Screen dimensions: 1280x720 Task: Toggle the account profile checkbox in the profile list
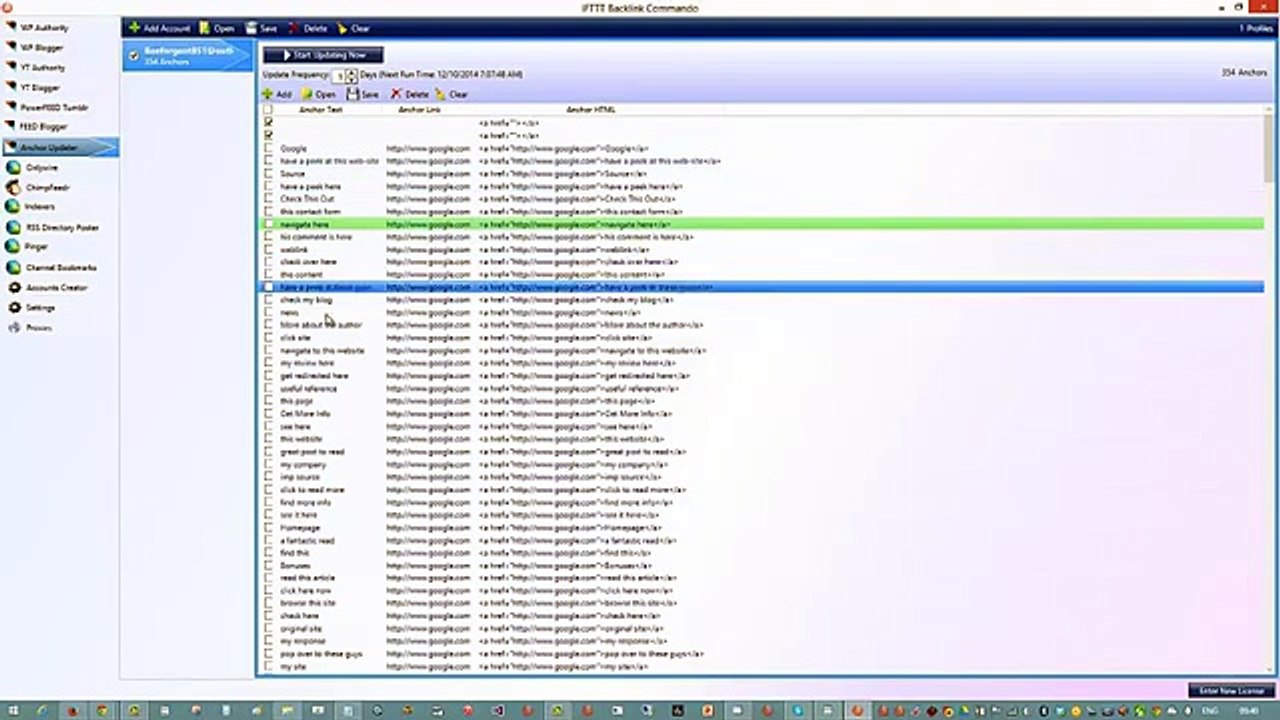pyautogui.click(x=134, y=56)
